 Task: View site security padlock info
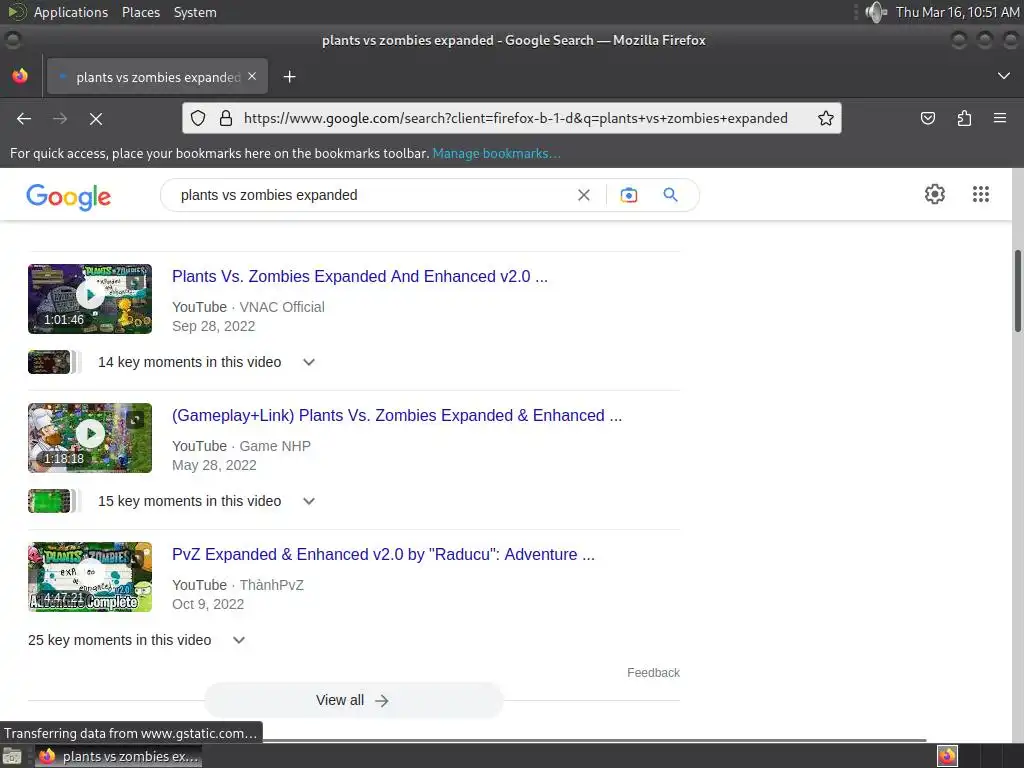tap(226, 118)
